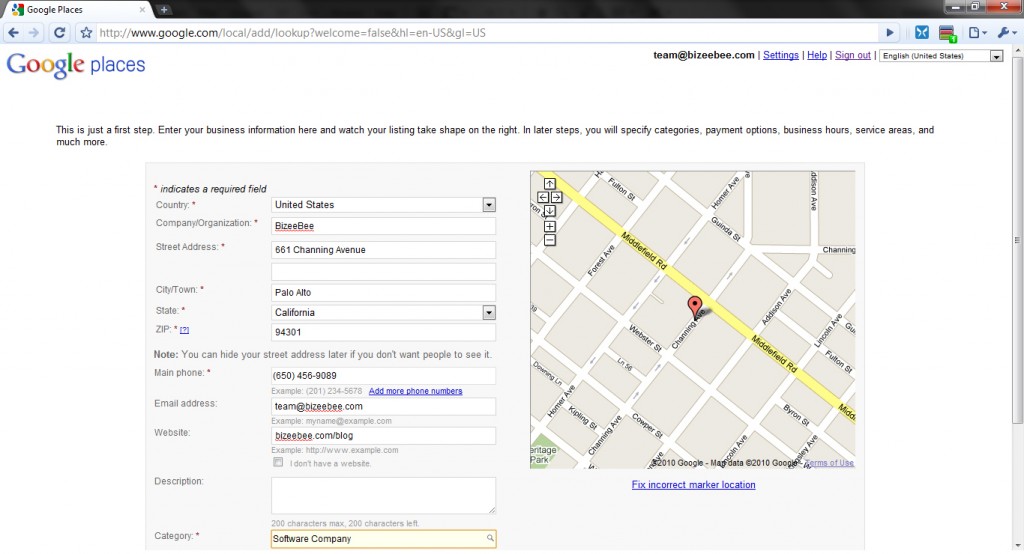Select the Google Places browser tab
Viewport: 1024px width, 554px height.
pos(77,10)
